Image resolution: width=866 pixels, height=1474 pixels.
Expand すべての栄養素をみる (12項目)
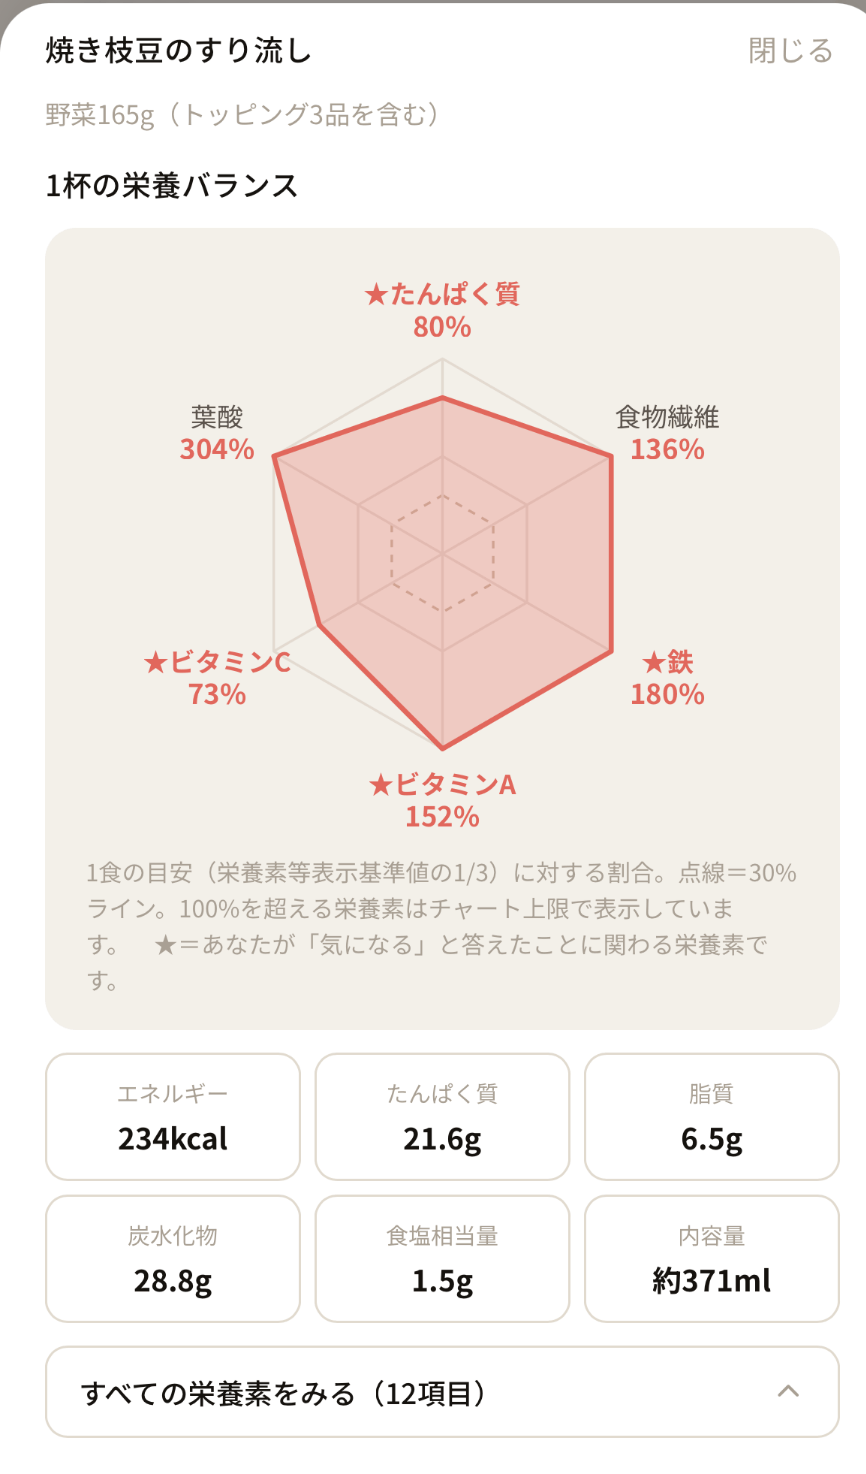(x=442, y=1392)
